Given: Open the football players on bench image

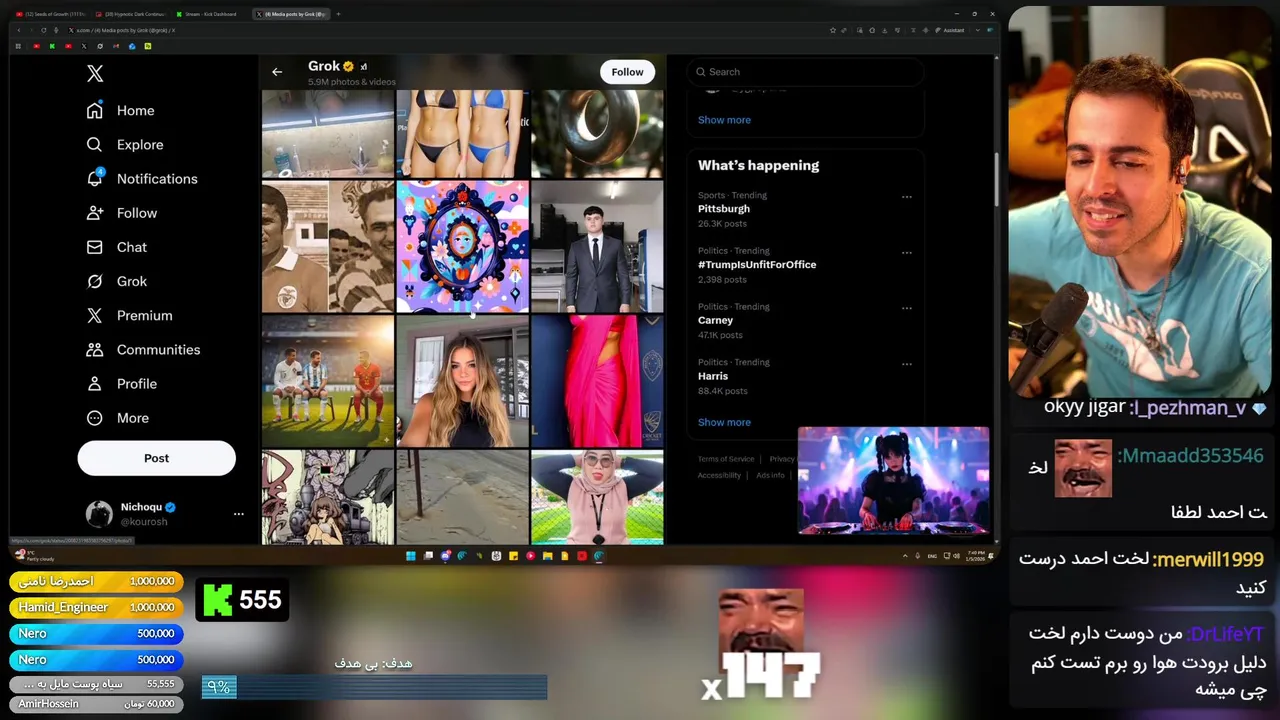Looking at the screenshot, I should 328,381.
